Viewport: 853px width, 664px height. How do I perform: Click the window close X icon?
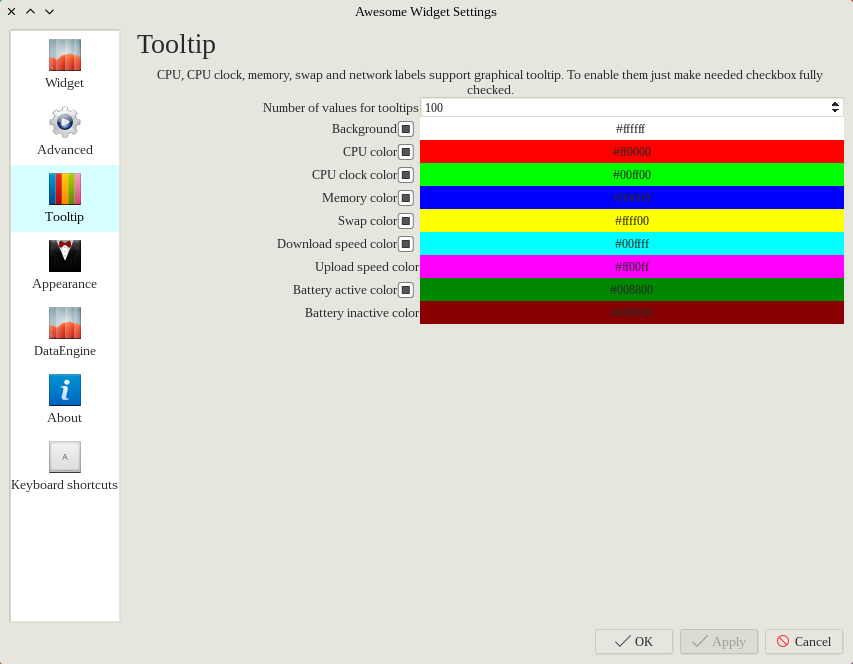pyautogui.click(x=12, y=12)
